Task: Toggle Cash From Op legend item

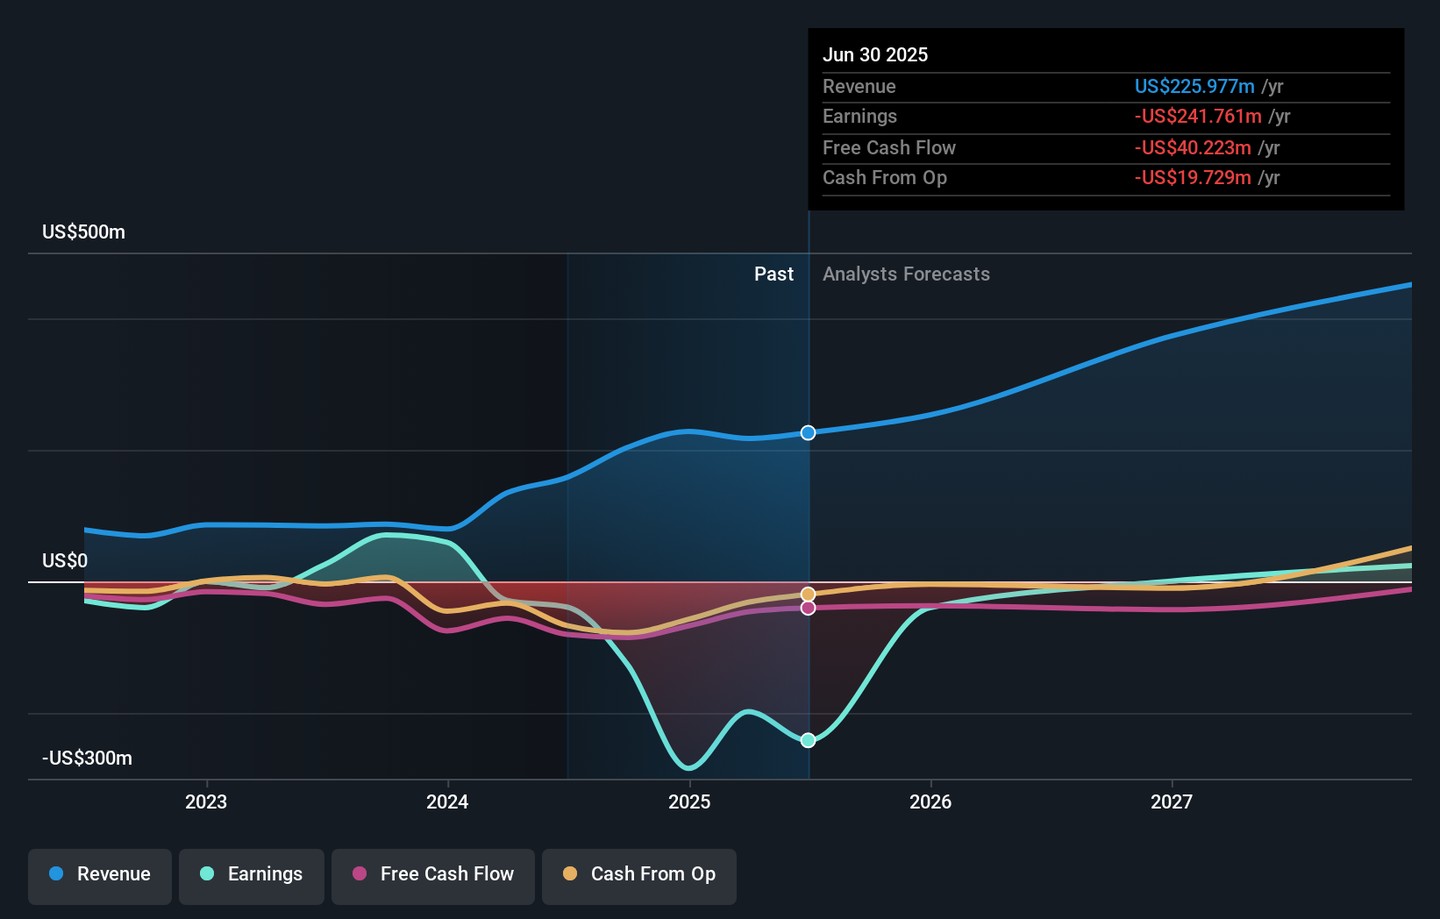Action: tap(639, 875)
